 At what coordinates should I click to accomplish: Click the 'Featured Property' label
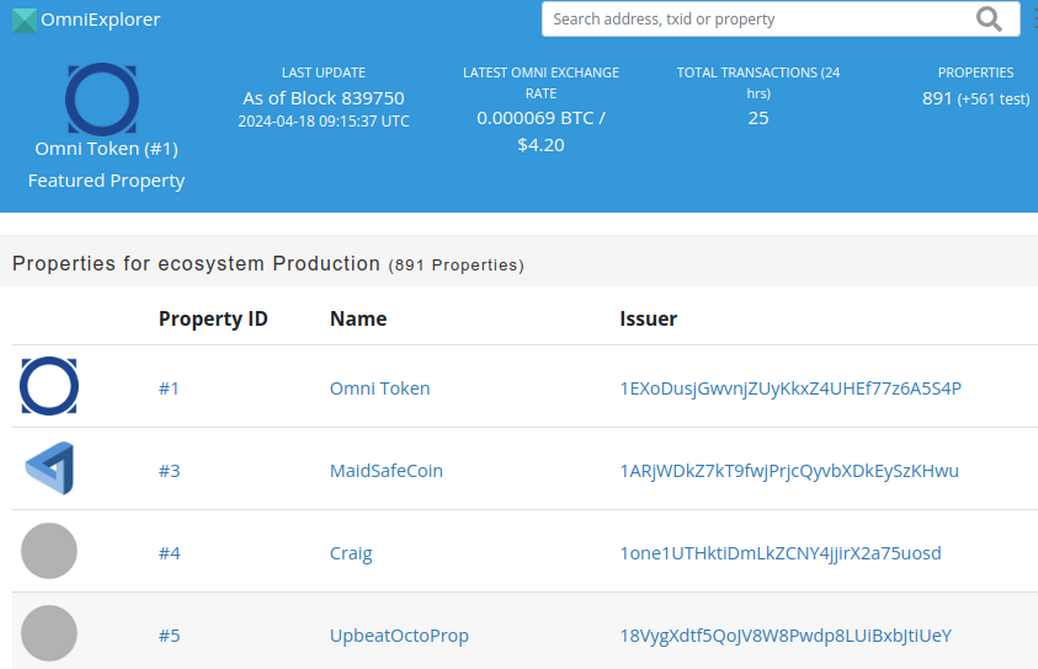click(x=107, y=181)
